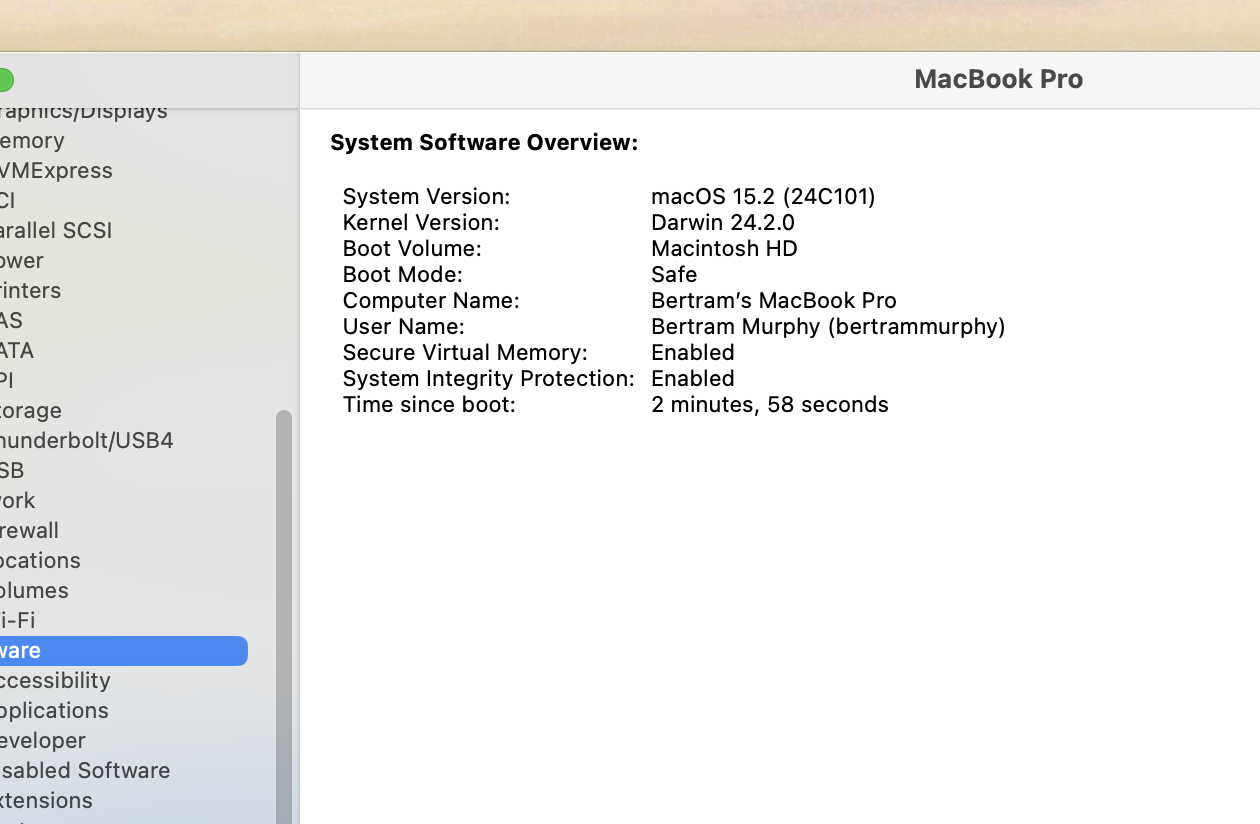Select the PCI sidebar entry

tap(8, 200)
